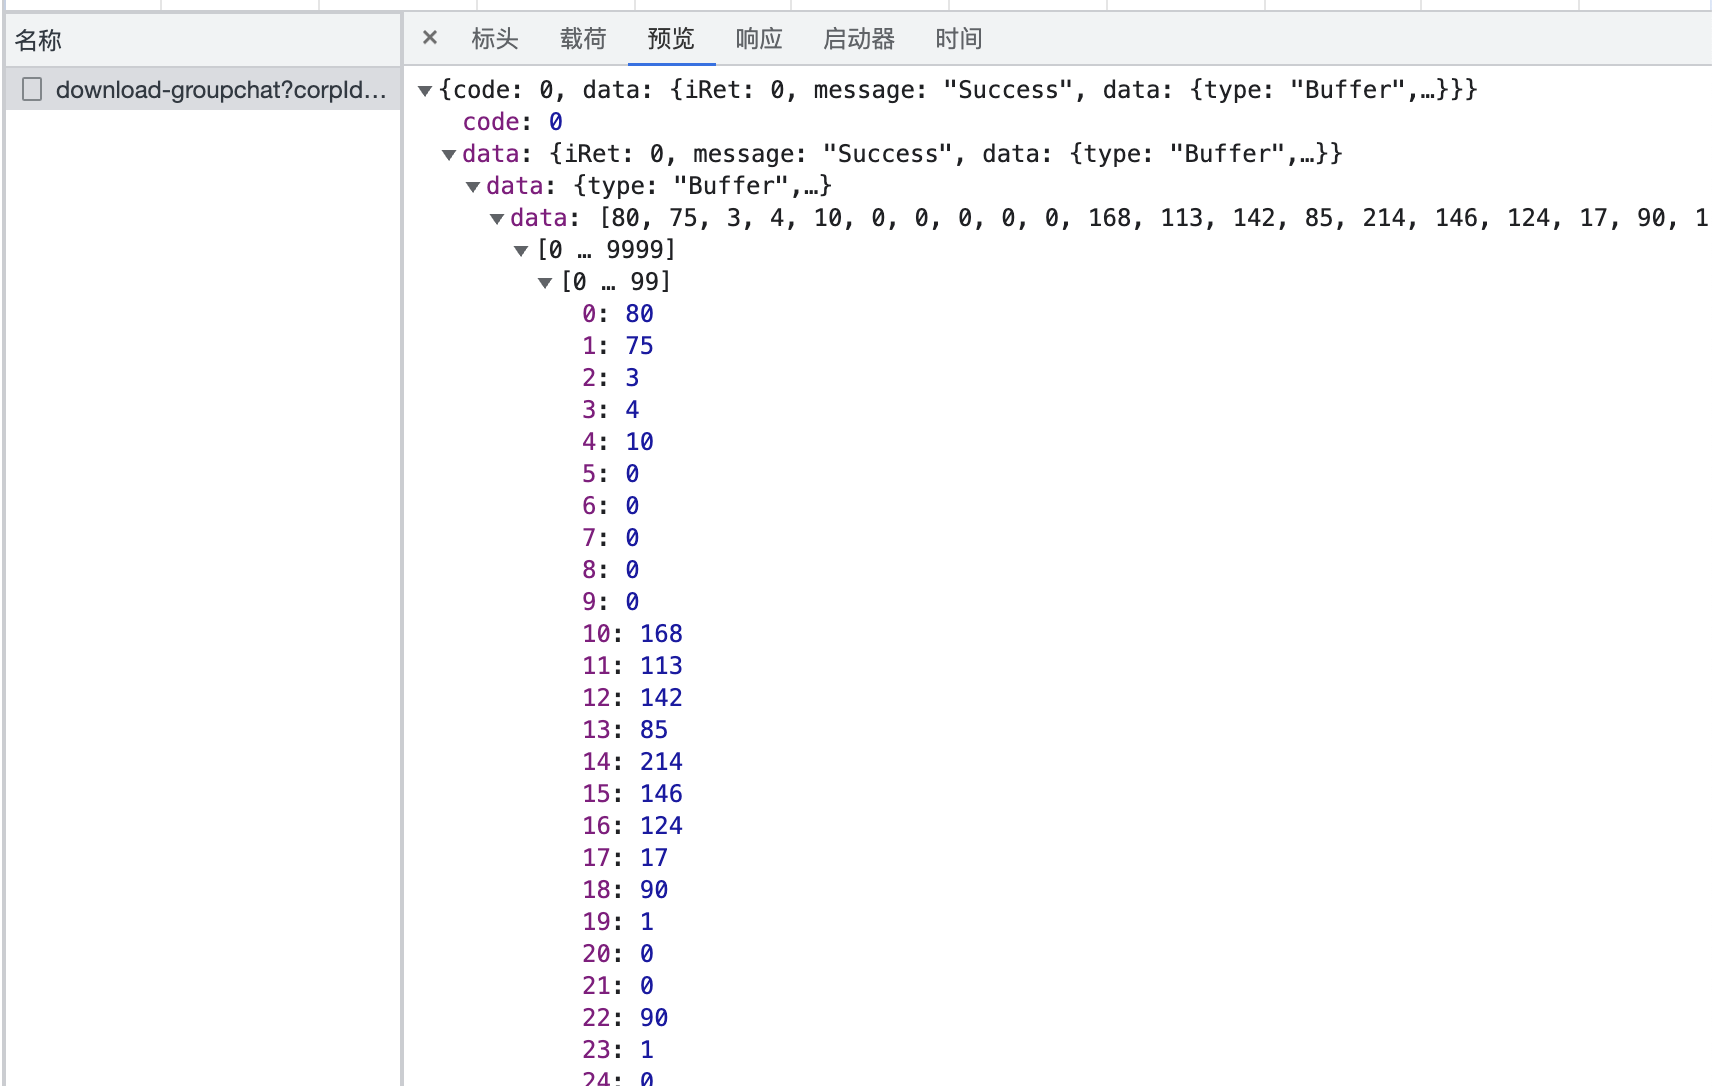
Task: Select the 预览 preview tab
Action: pyautogui.click(x=670, y=38)
